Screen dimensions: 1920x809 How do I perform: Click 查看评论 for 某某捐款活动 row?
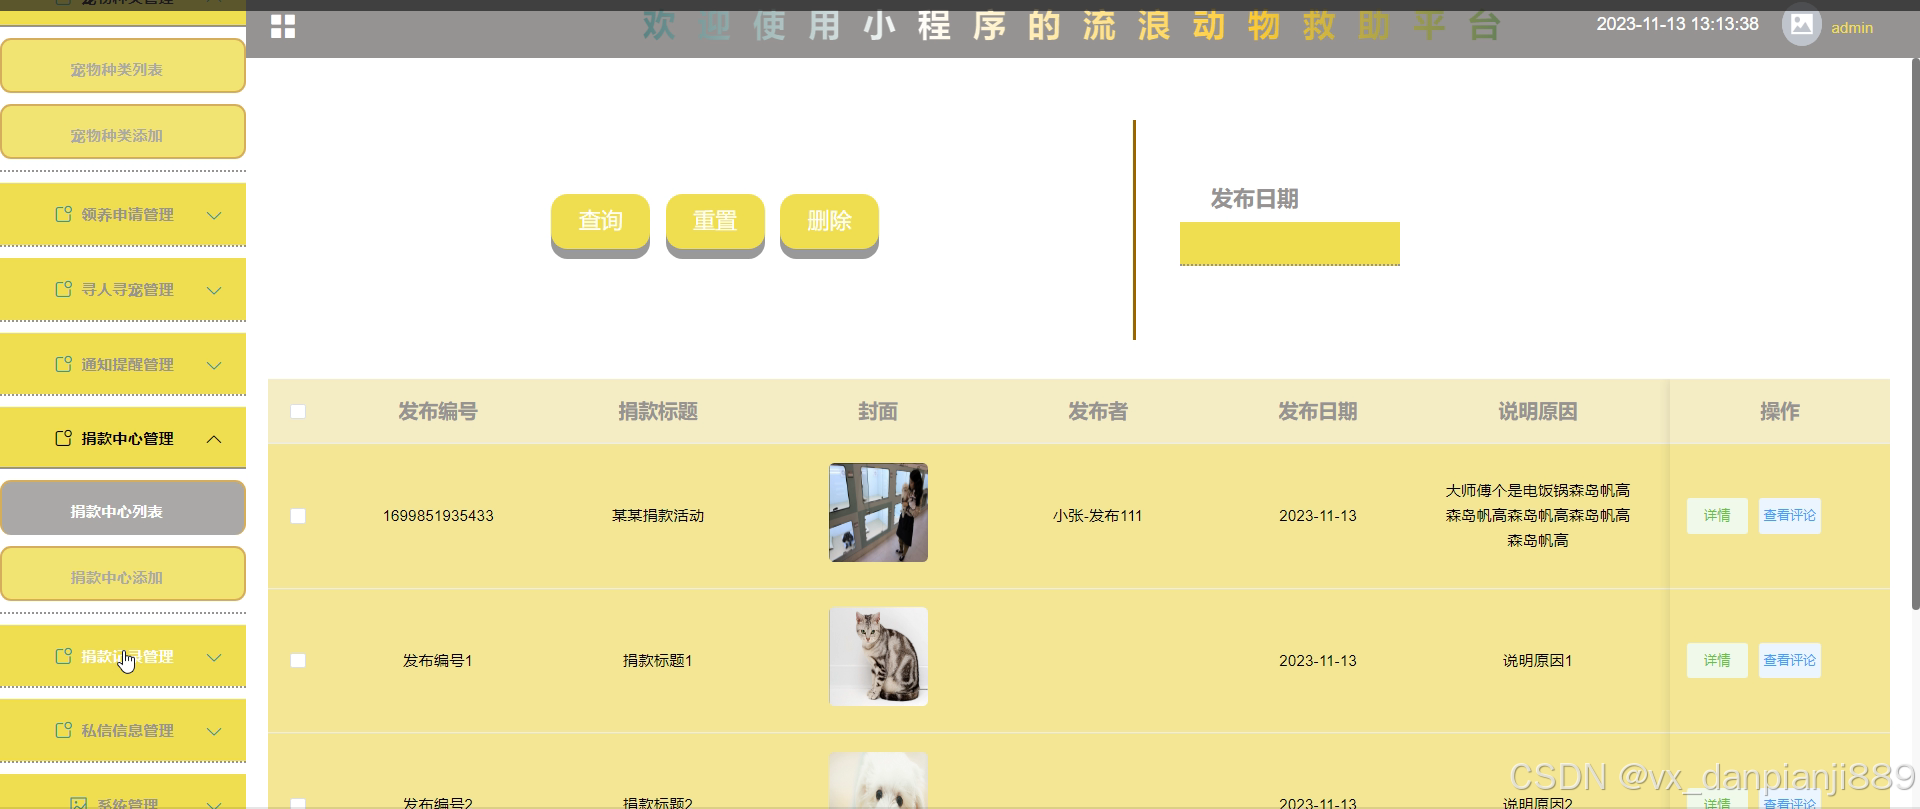point(1789,516)
